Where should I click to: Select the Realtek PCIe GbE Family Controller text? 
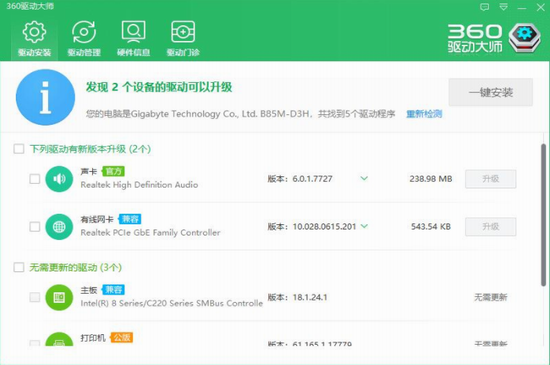(x=150, y=232)
